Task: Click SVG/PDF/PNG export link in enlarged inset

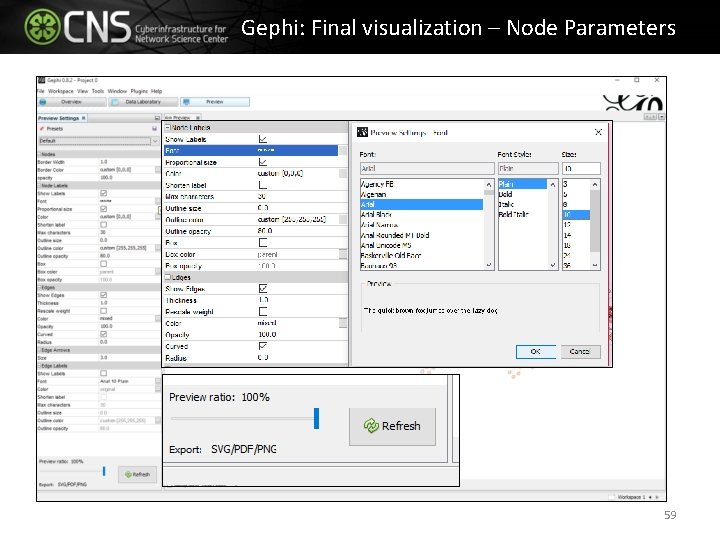Action: coord(243,449)
